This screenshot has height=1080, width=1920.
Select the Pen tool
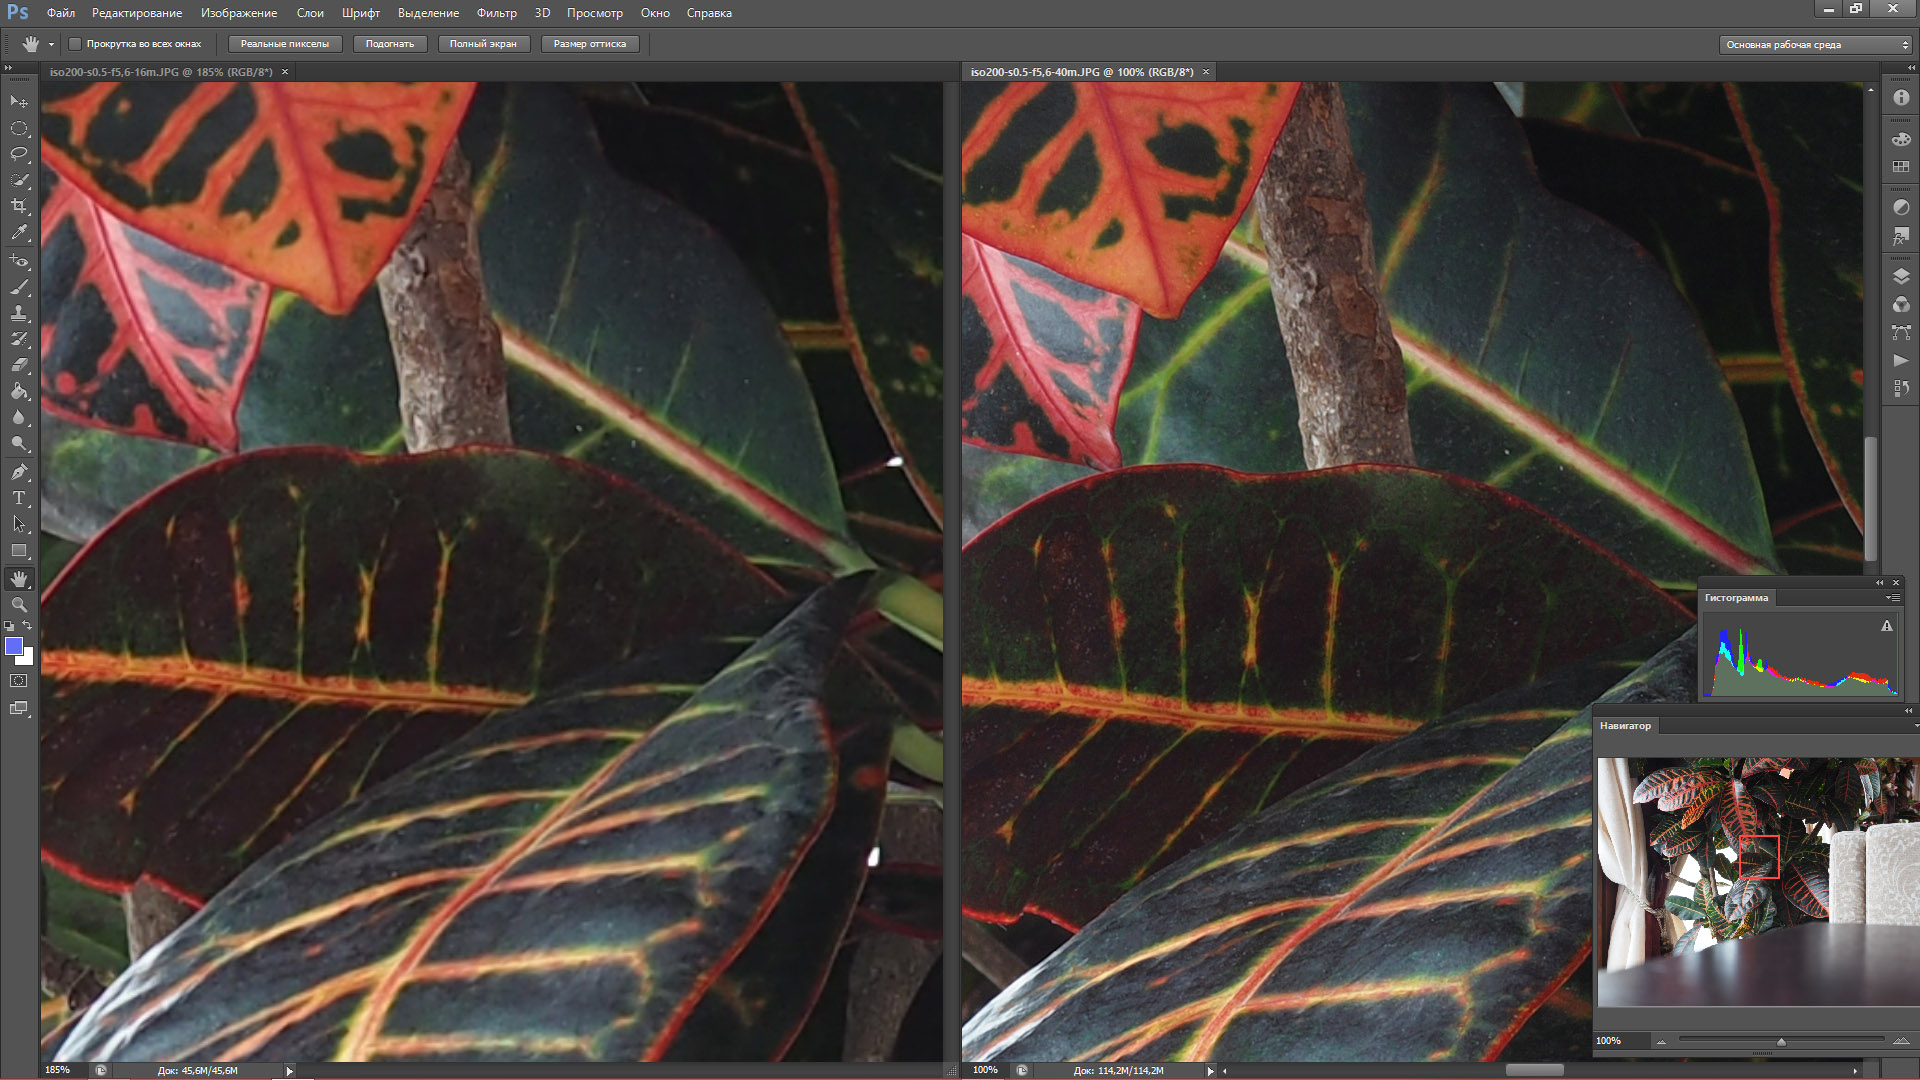(19, 471)
